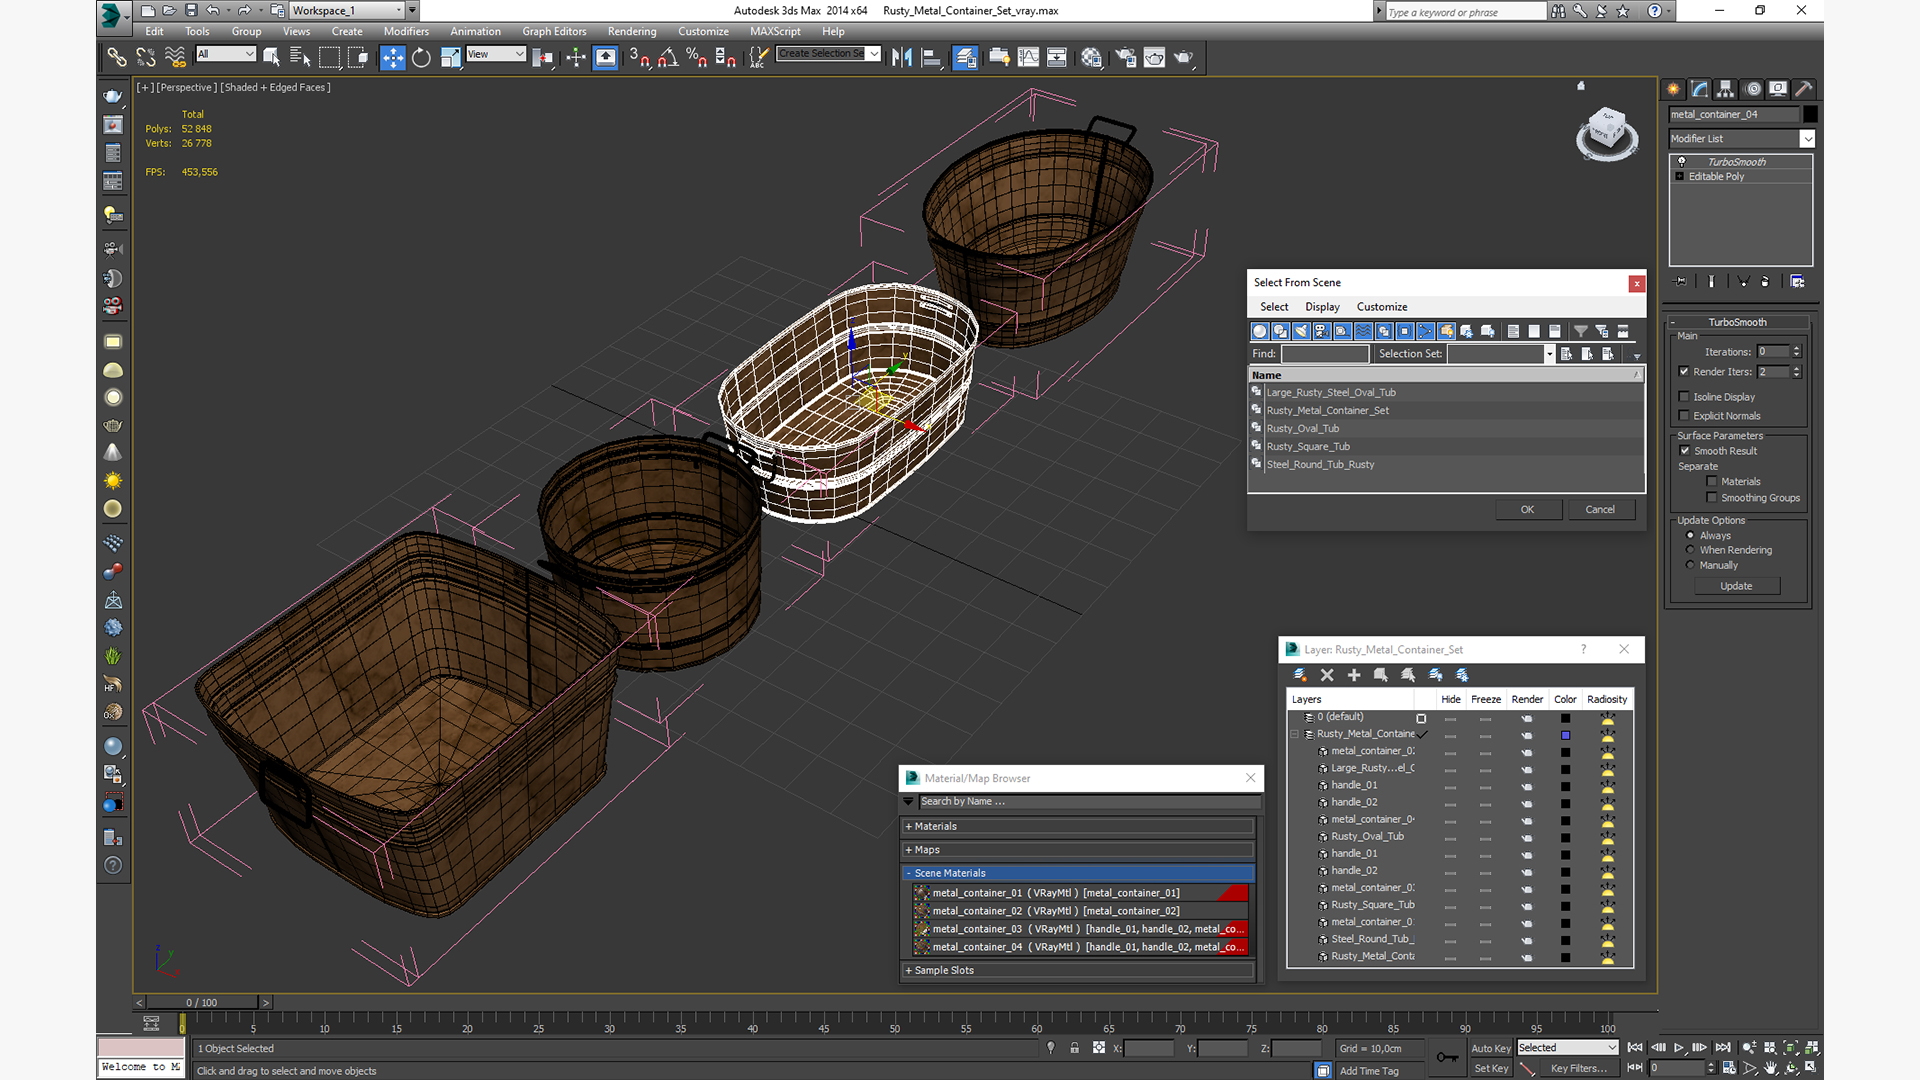Screen dimensions: 1920x1080
Task: Click Pin Stack icon under modifier stack
Action: click(x=1681, y=282)
